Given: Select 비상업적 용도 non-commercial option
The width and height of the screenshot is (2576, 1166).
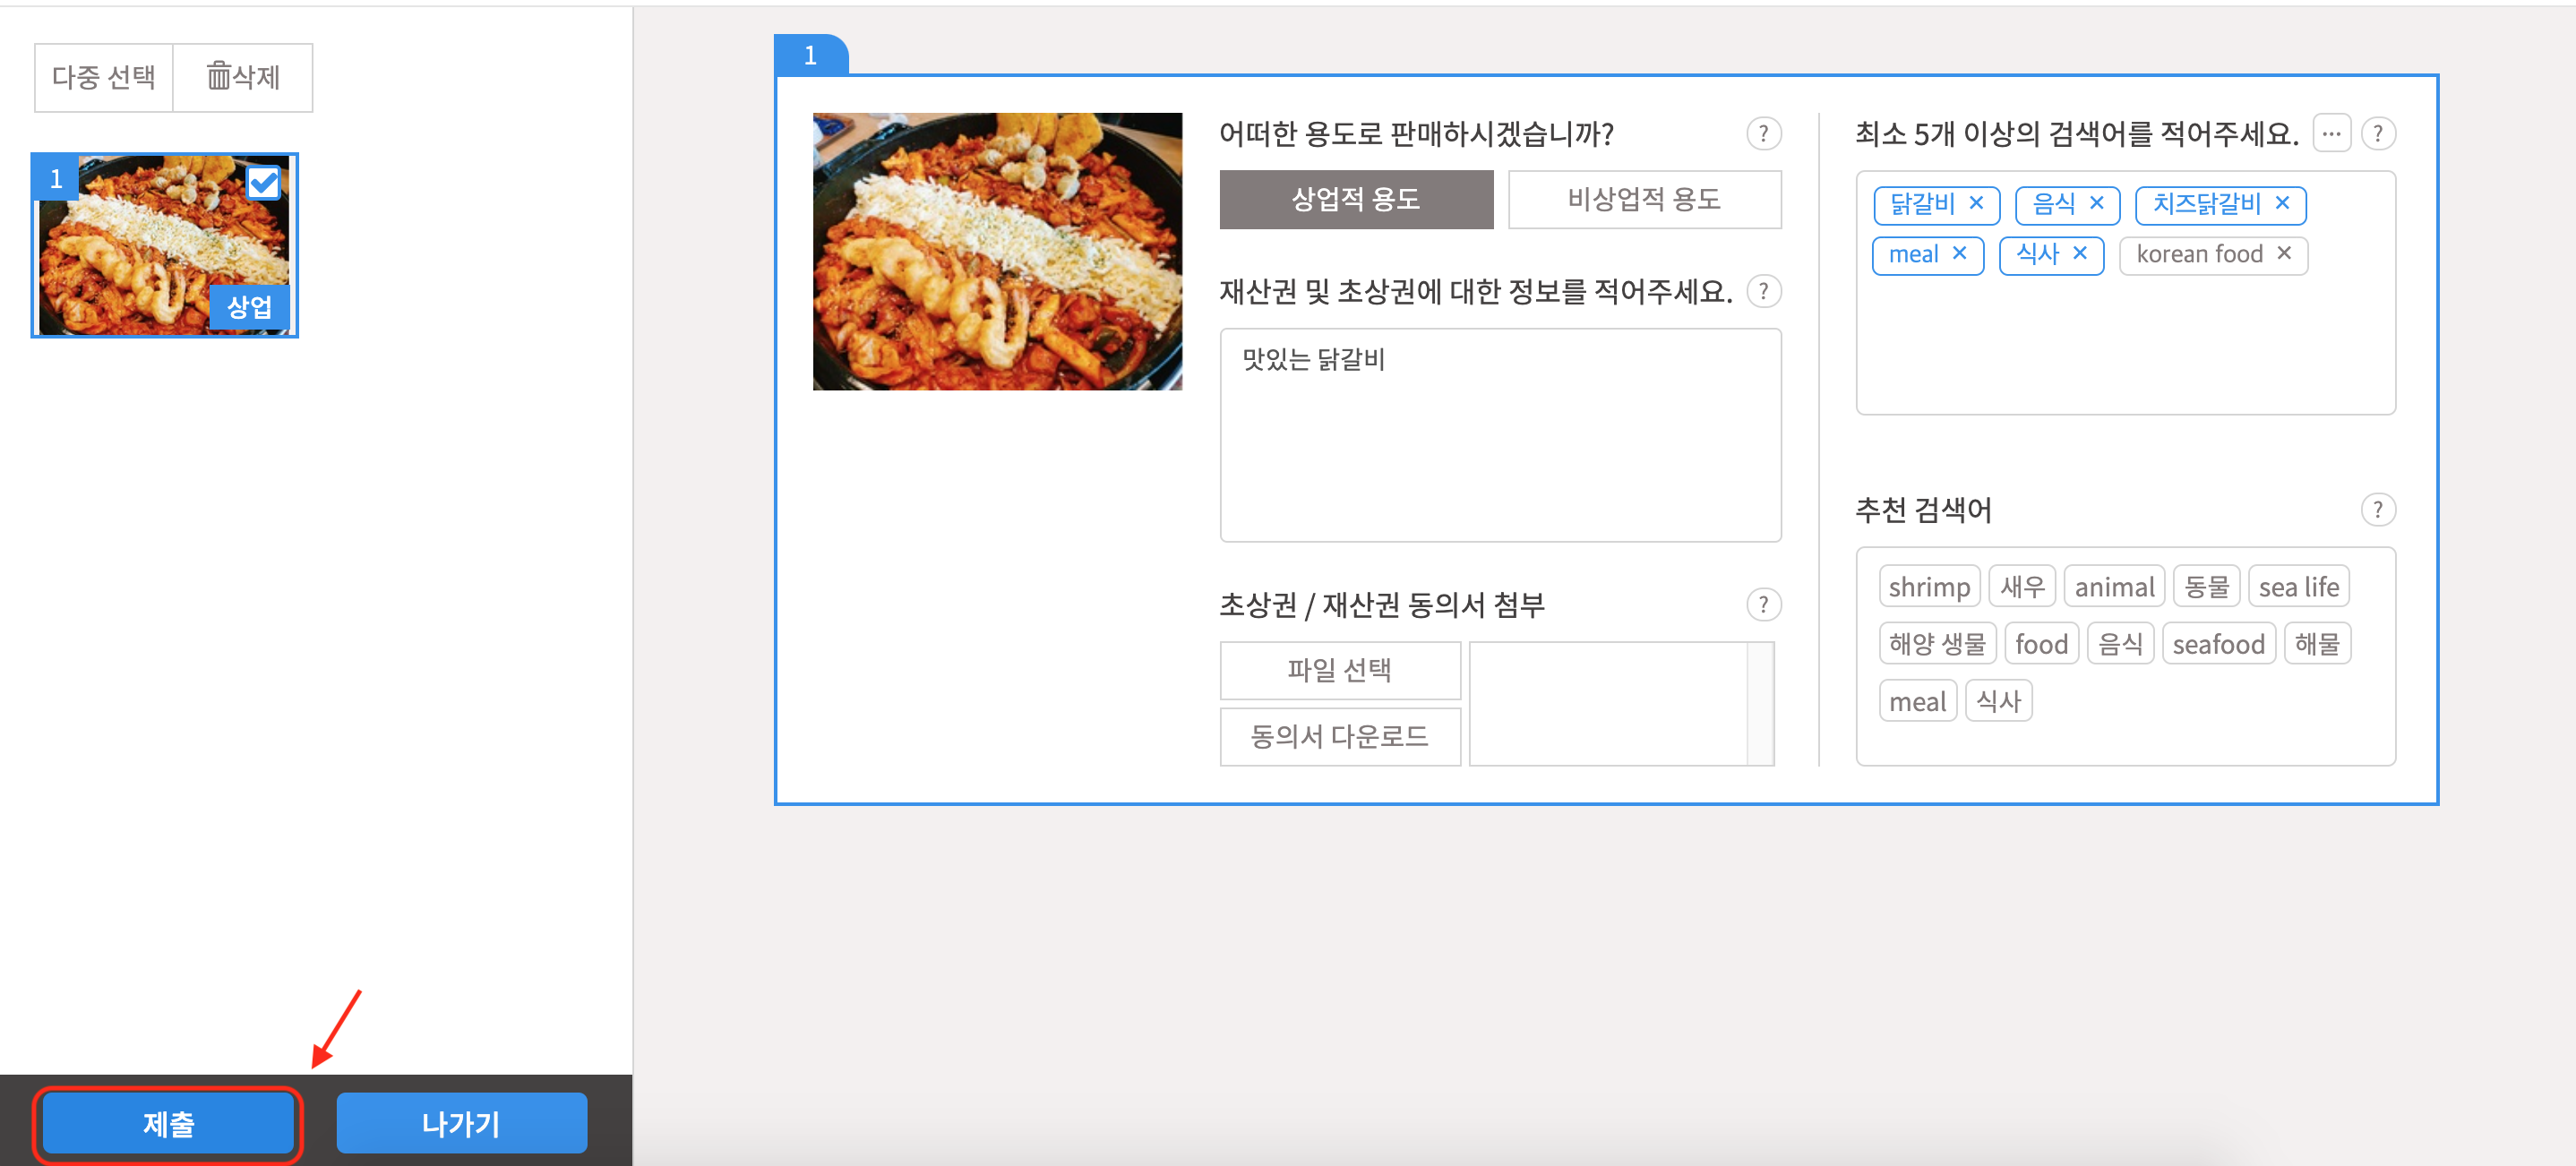Looking at the screenshot, I should [1643, 199].
